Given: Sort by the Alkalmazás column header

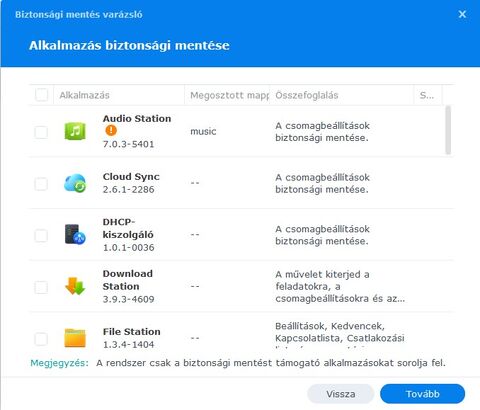Looking at the screenshot, I should point(119,95).
